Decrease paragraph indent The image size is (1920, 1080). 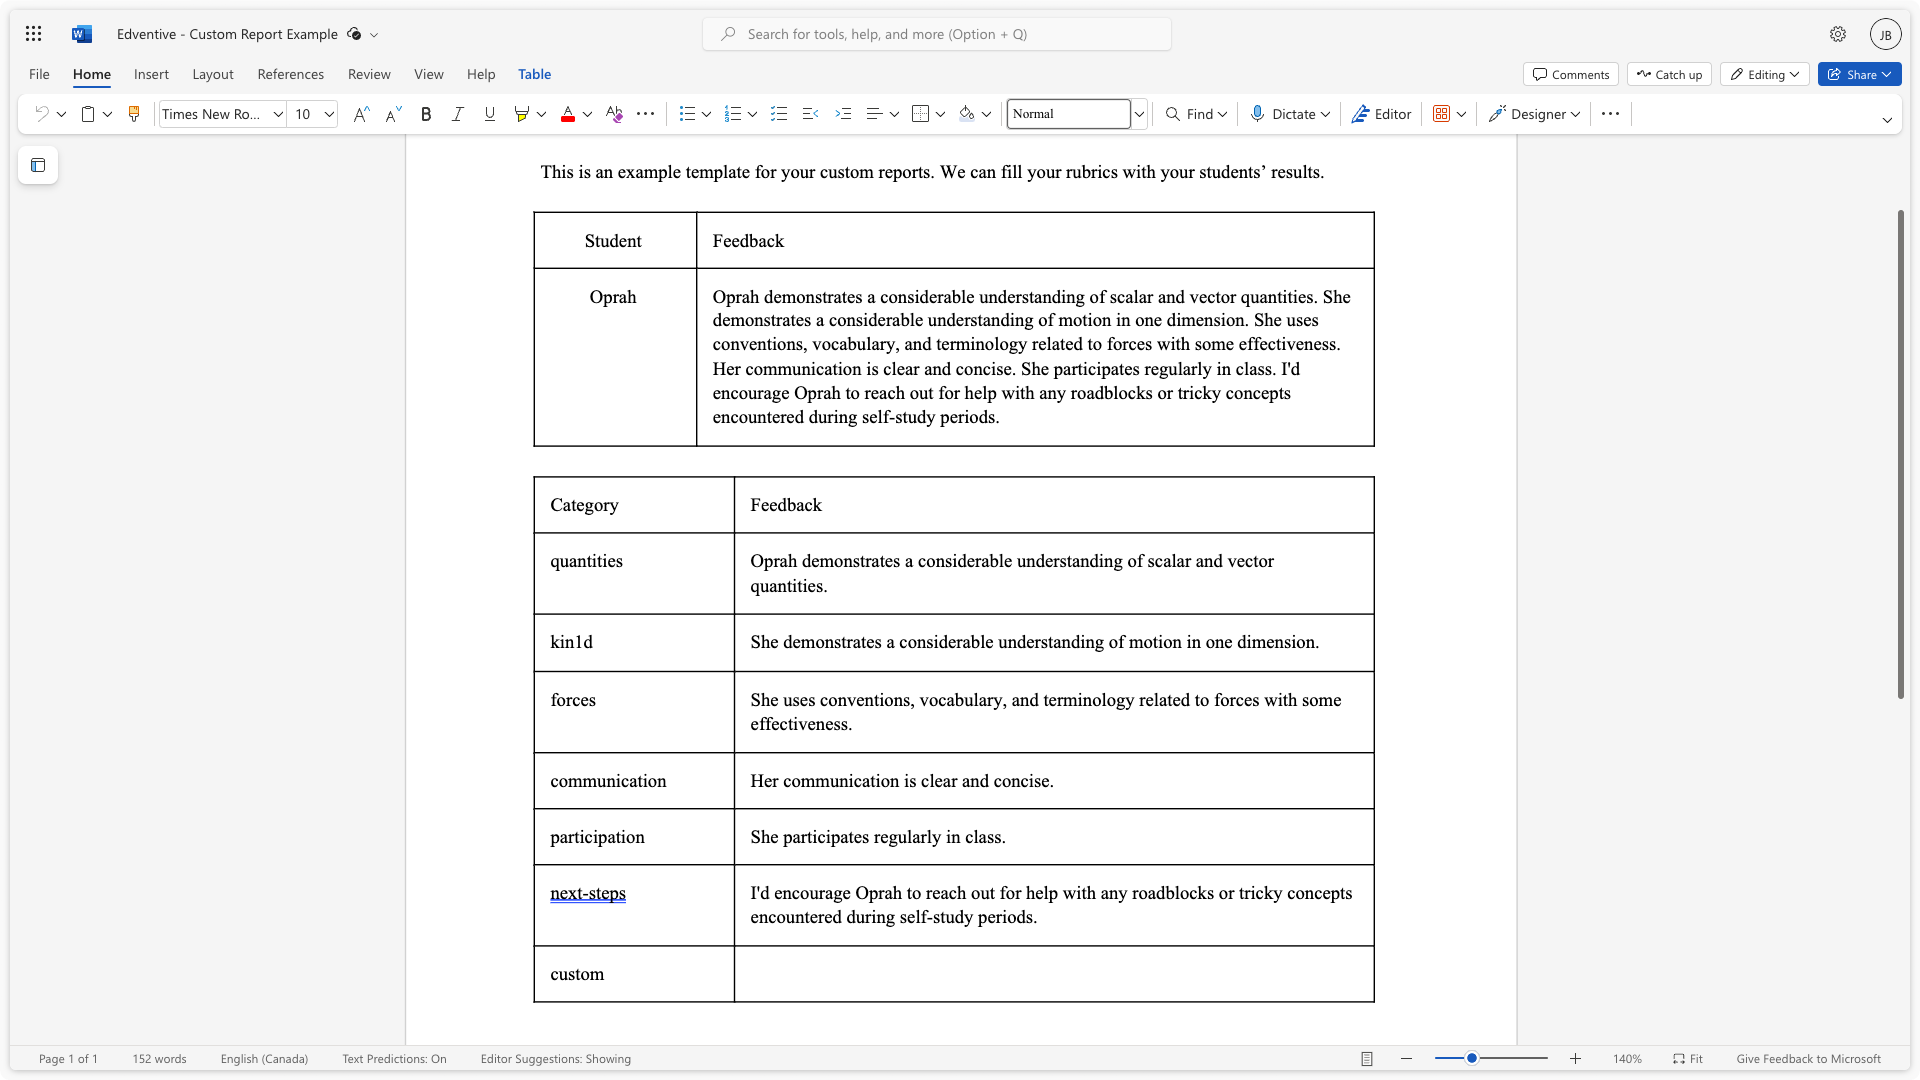[811, 114]
